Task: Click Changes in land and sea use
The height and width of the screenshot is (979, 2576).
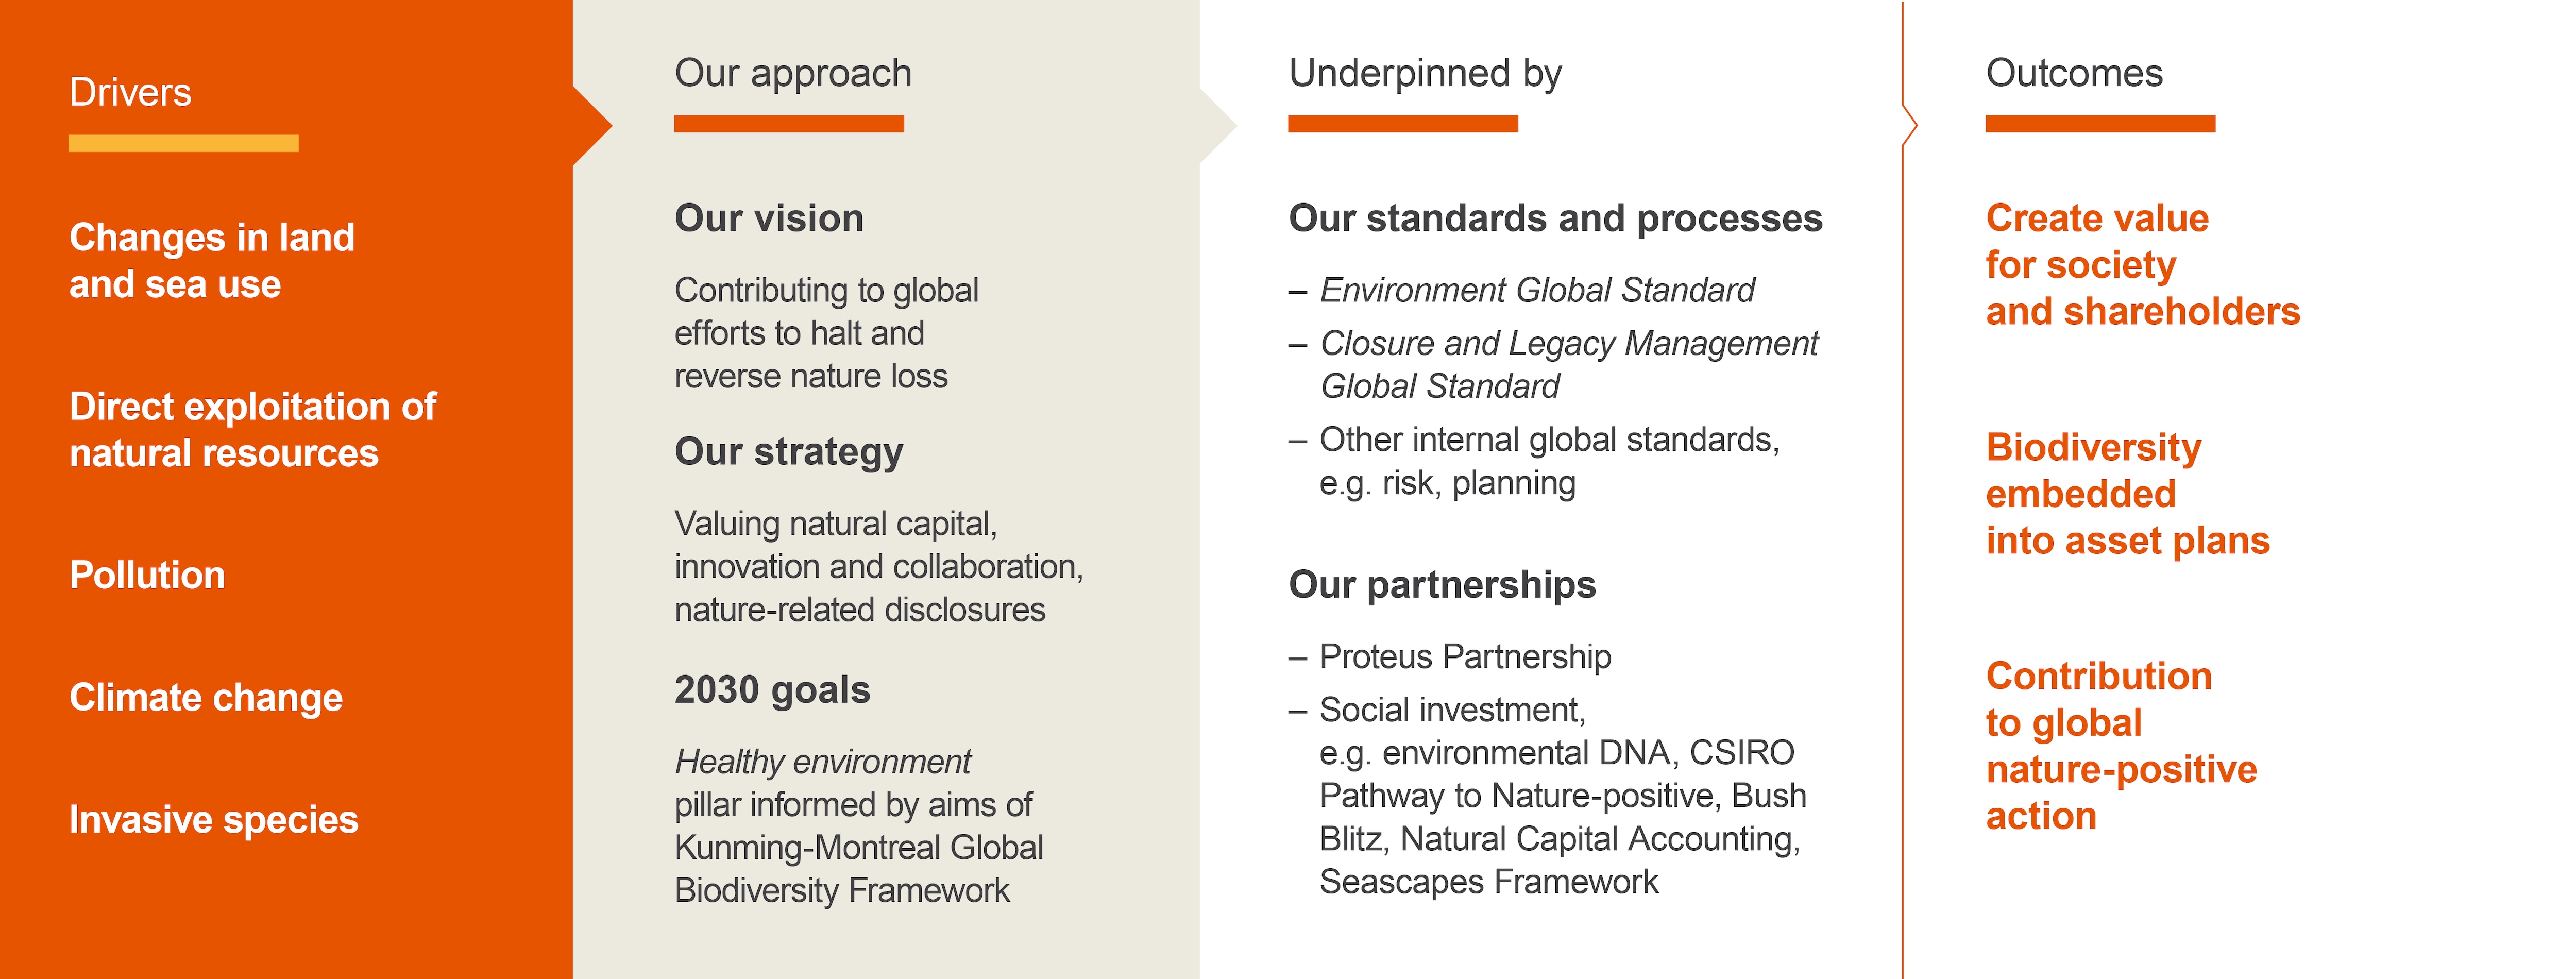Action: point(211,261)
